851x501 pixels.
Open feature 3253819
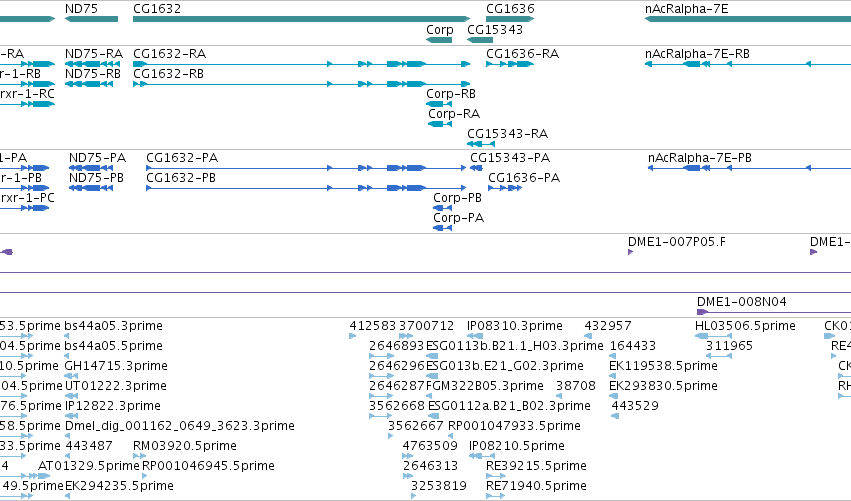[x=439, y=486]
